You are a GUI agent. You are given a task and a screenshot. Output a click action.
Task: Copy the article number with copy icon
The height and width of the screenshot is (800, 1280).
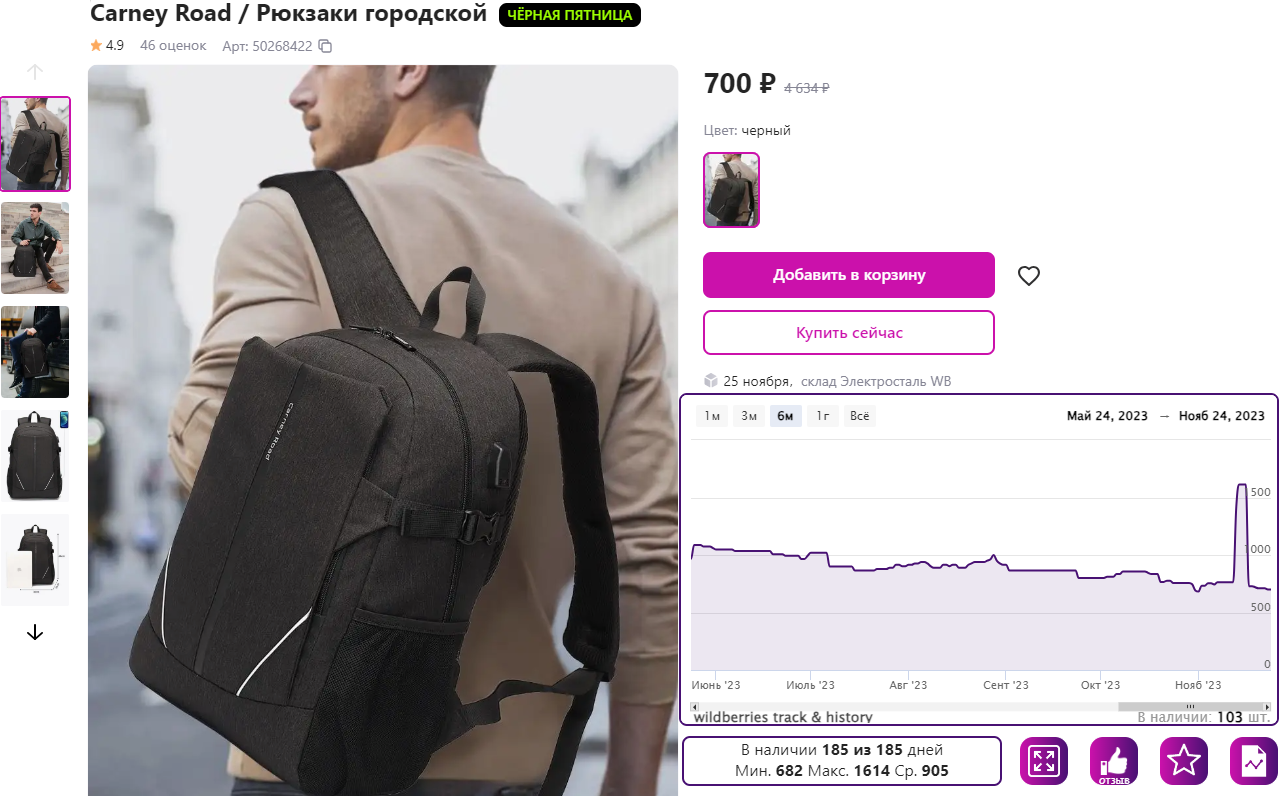[325, 46]
